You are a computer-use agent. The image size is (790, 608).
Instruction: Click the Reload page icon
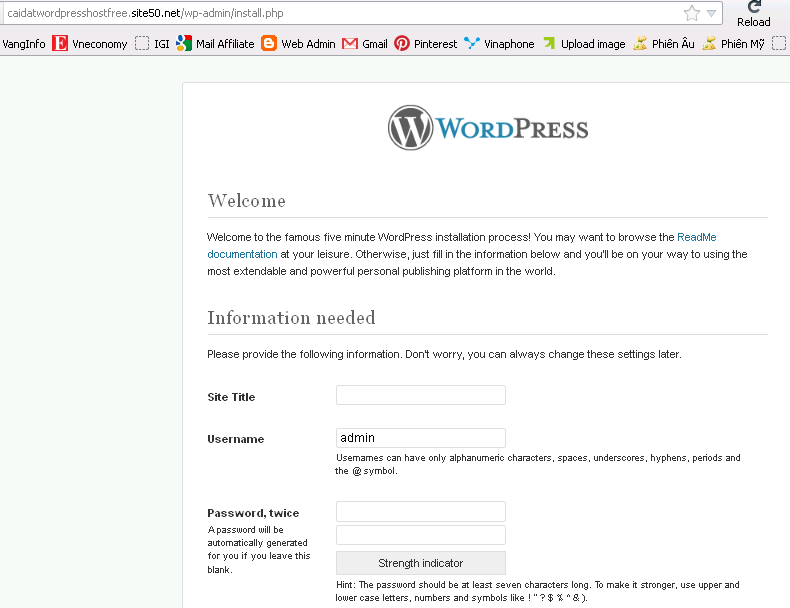[754, 7]
